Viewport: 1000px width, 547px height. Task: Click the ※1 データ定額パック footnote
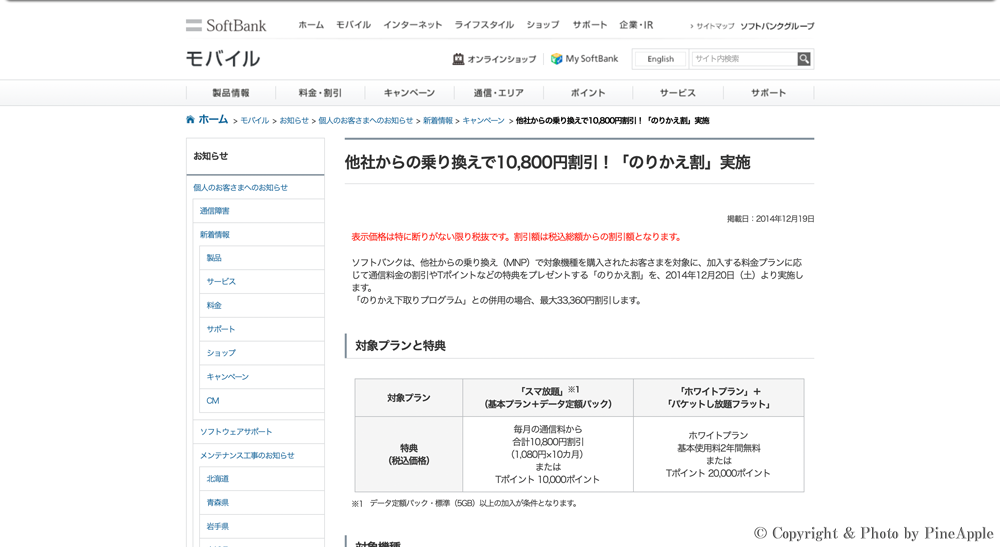click(x=464, y=503)
